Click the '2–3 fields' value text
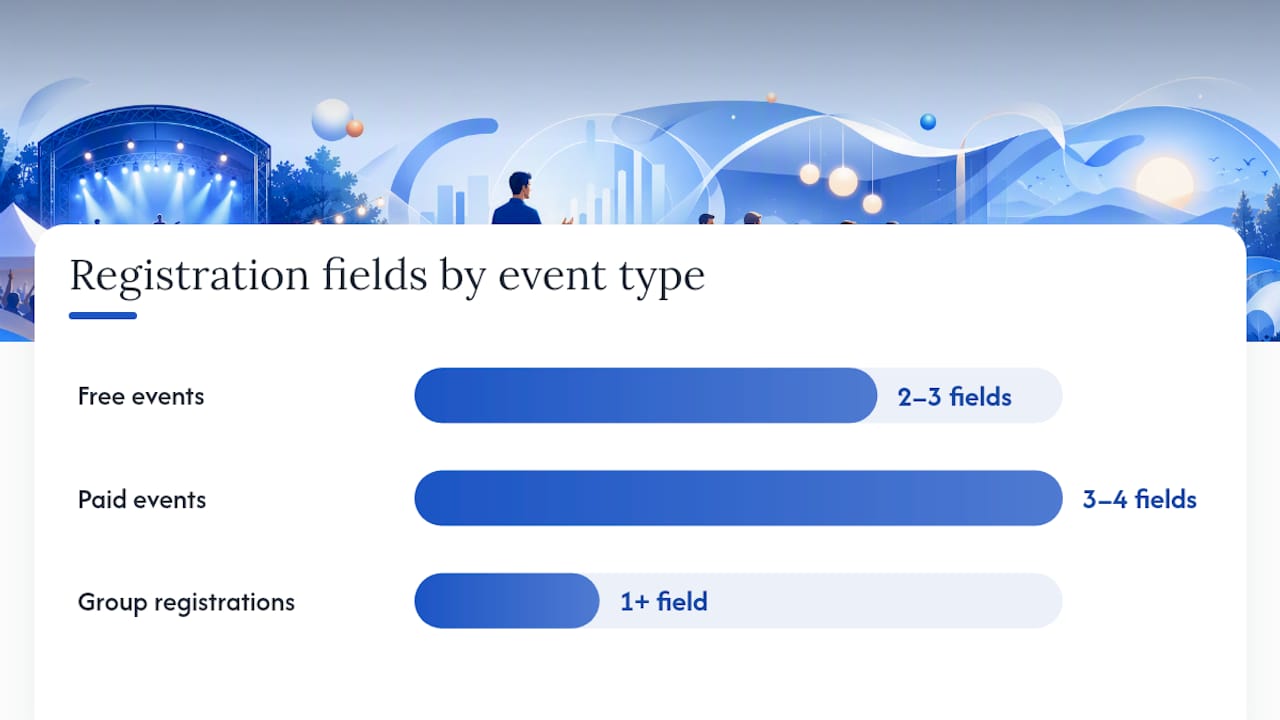This screenshot has width=1280, height=720. coord(954,397)
